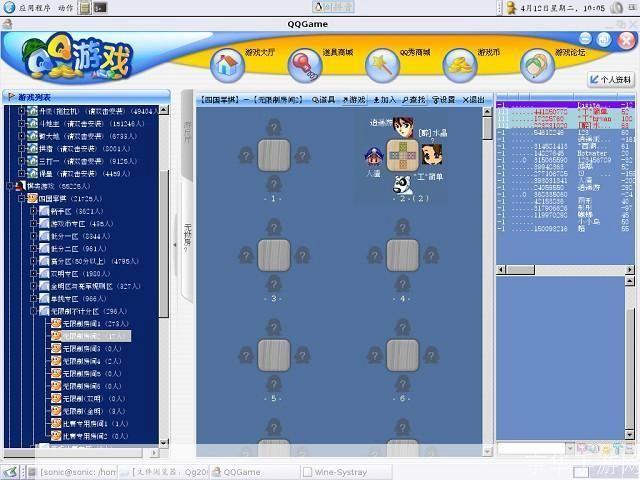The width and height of the screenshot is (640, 480).
Task: Click the empty wooden table number 5
Action: point(274,356)
